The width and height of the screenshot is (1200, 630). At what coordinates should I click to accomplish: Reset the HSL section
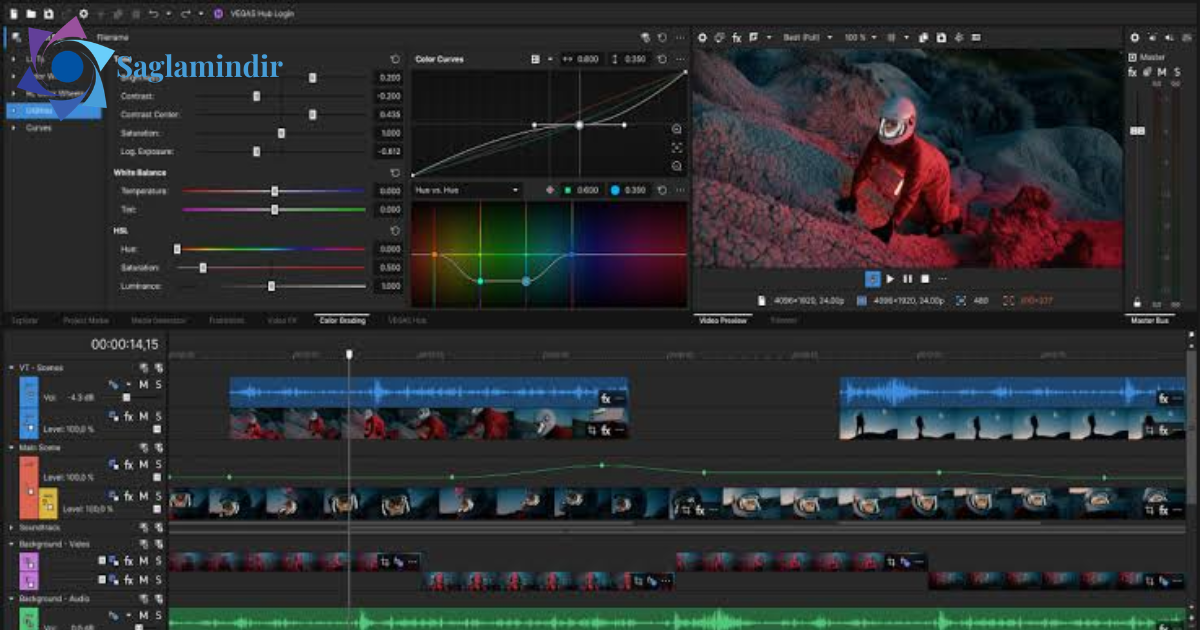(x=395, y=230)
